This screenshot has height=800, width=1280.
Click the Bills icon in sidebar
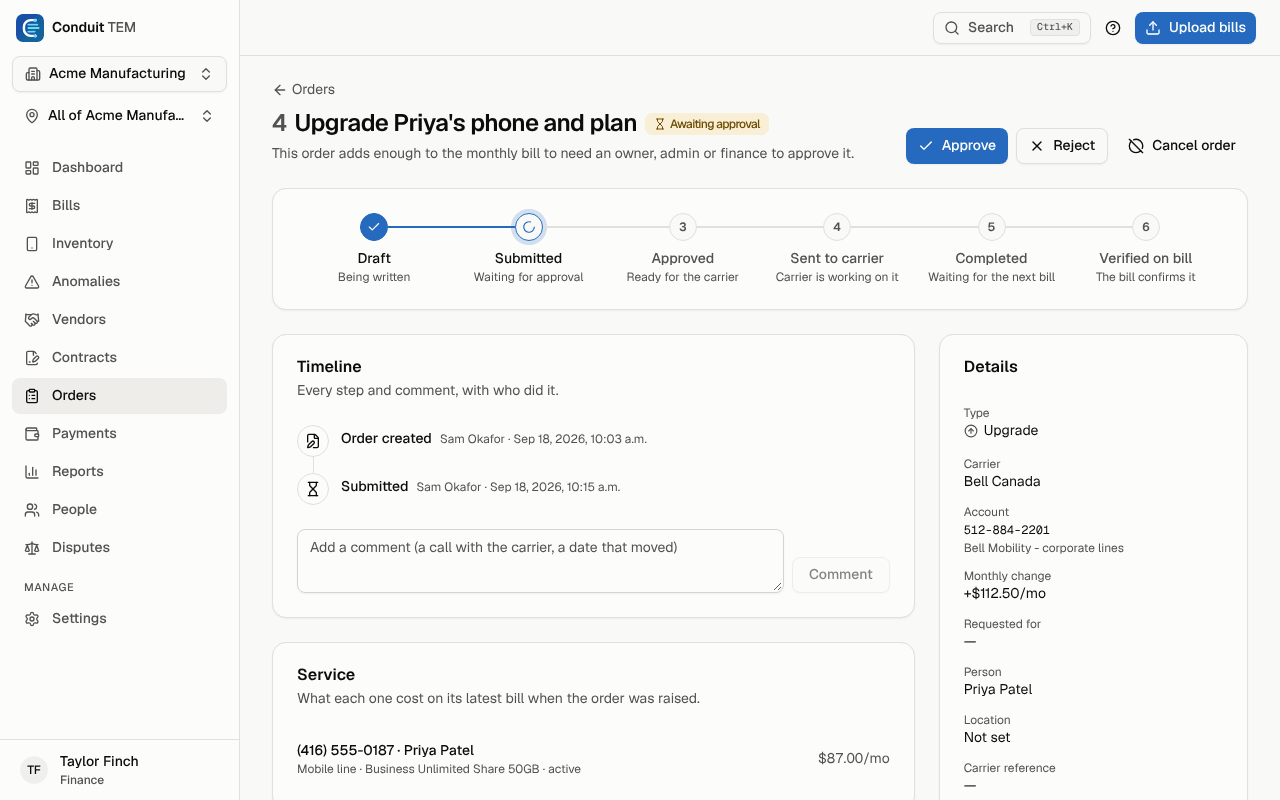[x=32, y=206]
